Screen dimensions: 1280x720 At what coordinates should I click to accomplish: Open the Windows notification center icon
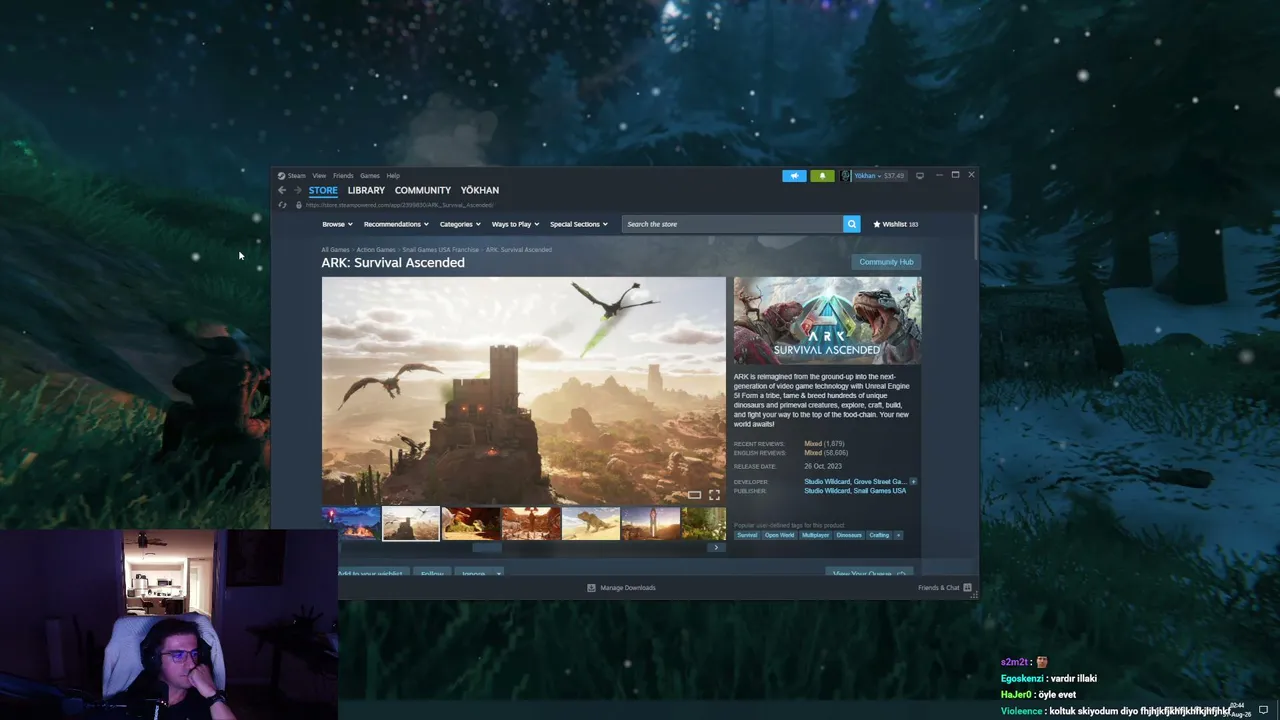click(x=1263, y=710)
